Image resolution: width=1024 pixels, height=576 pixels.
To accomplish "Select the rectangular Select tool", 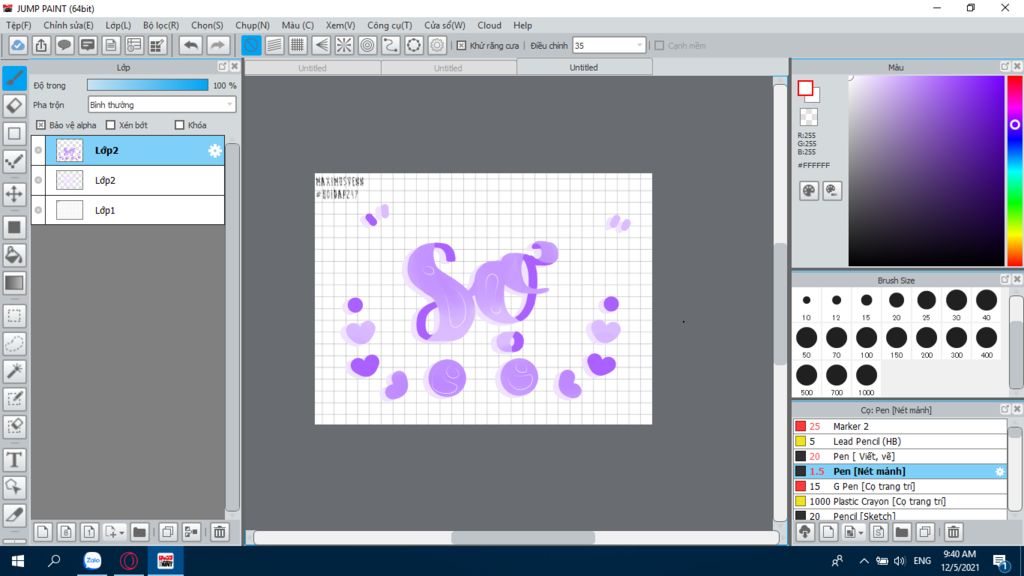I will (14, 316).
